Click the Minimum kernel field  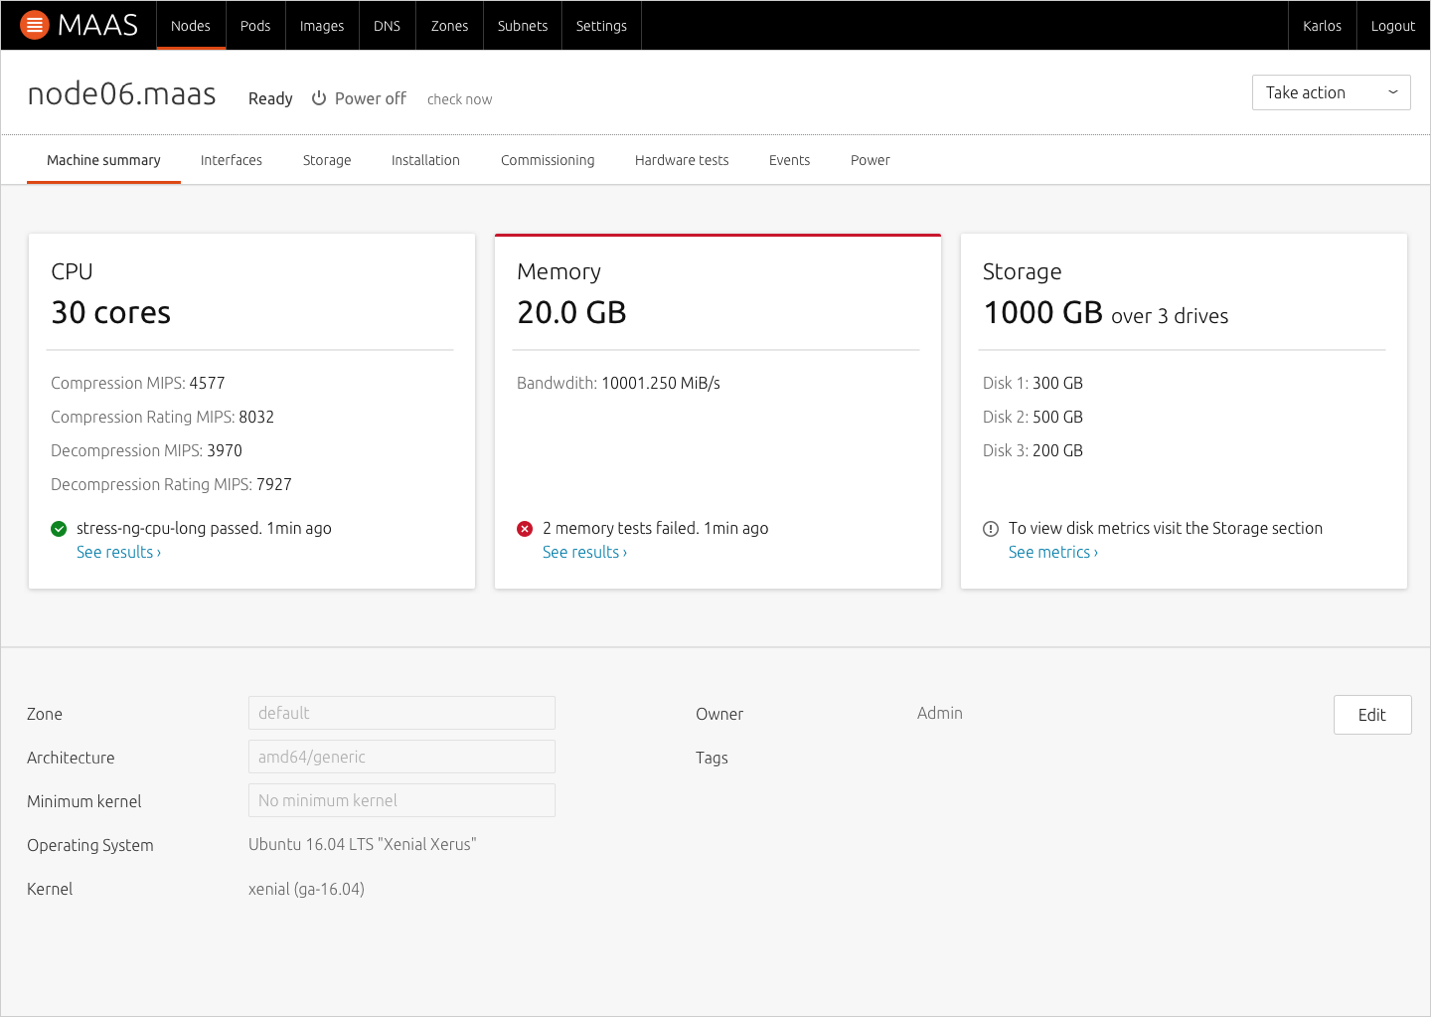click(401, 800)
